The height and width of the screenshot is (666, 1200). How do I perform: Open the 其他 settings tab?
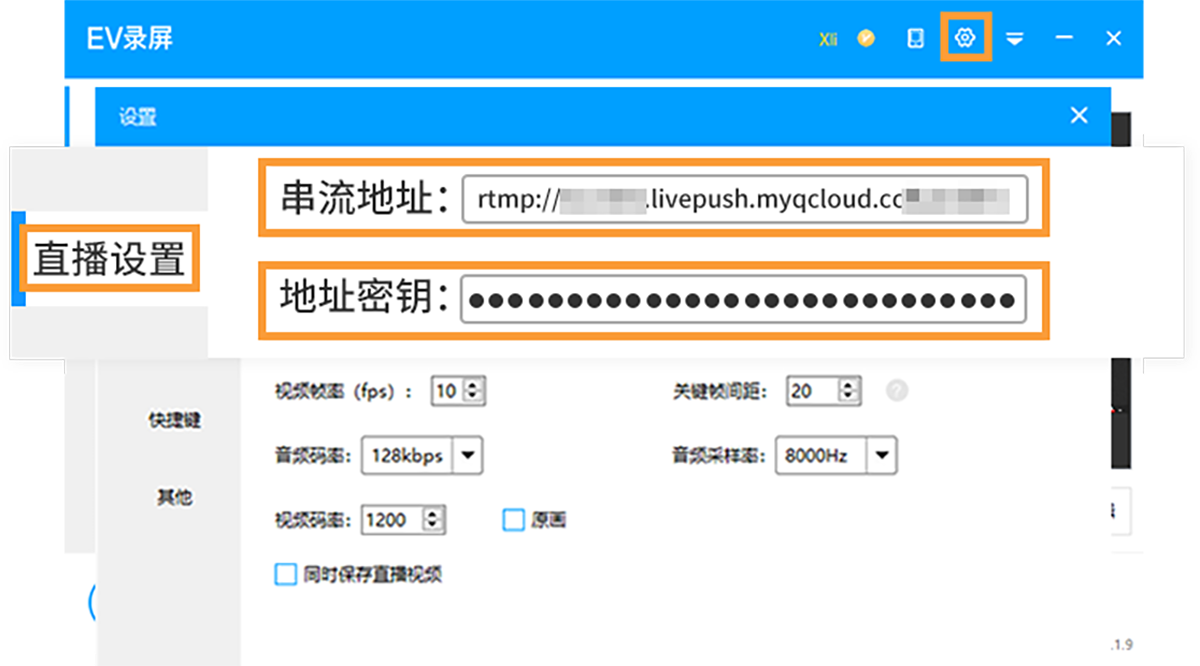coord(174,497)
